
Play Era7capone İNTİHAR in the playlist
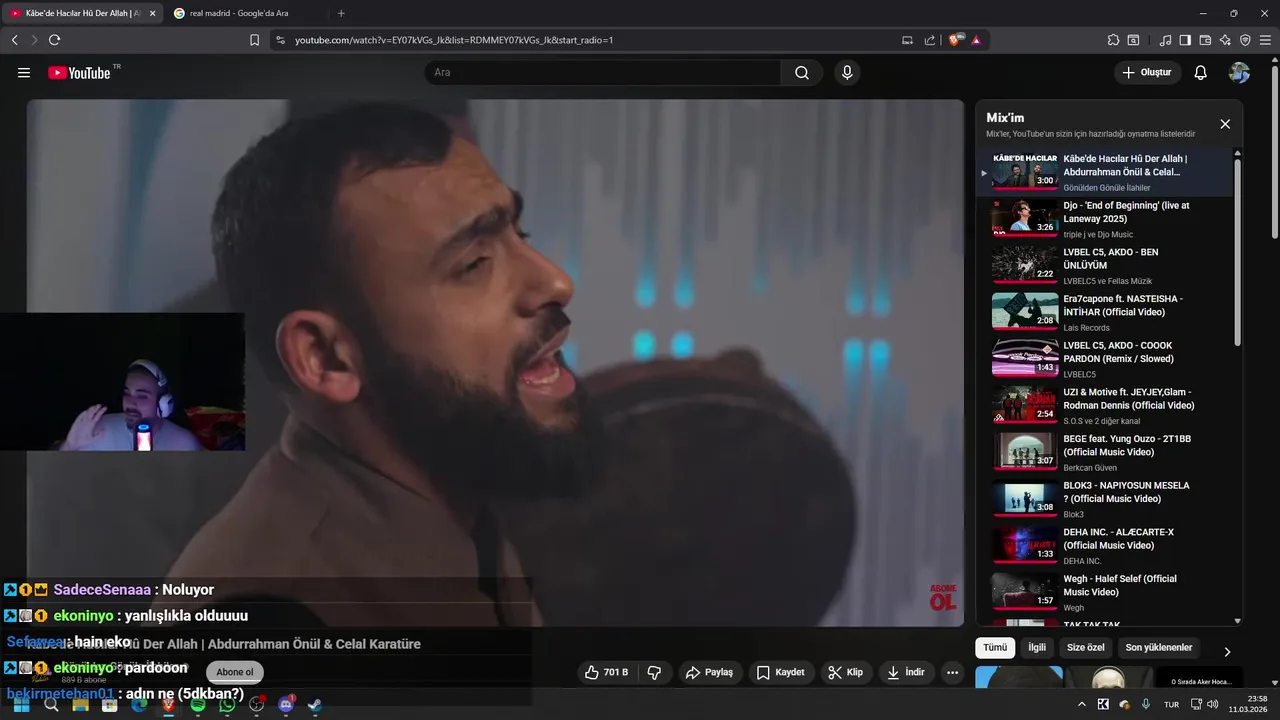click(x=1104, y=312)
